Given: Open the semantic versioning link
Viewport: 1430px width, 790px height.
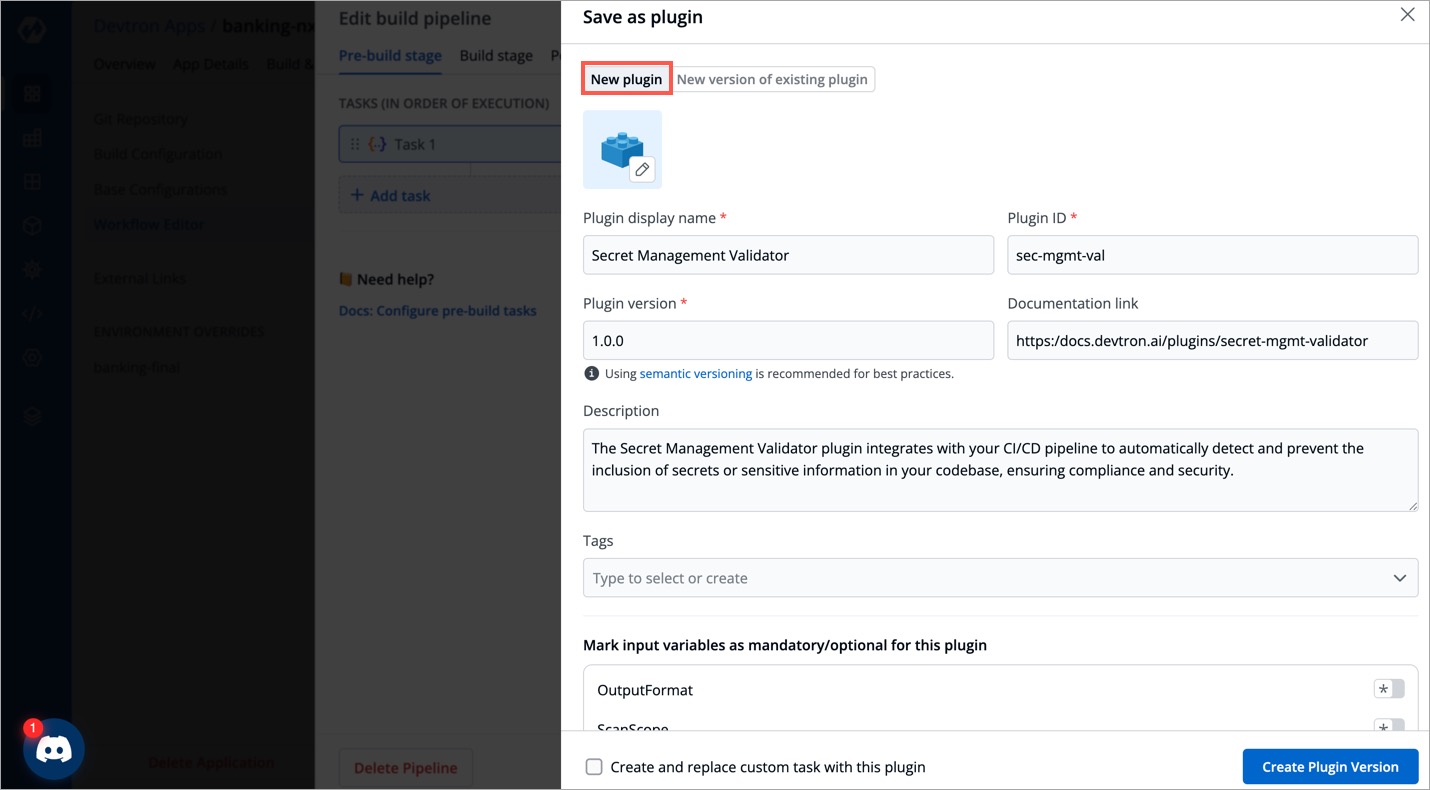Looking at the screenshot, I should tap(696, 373).
